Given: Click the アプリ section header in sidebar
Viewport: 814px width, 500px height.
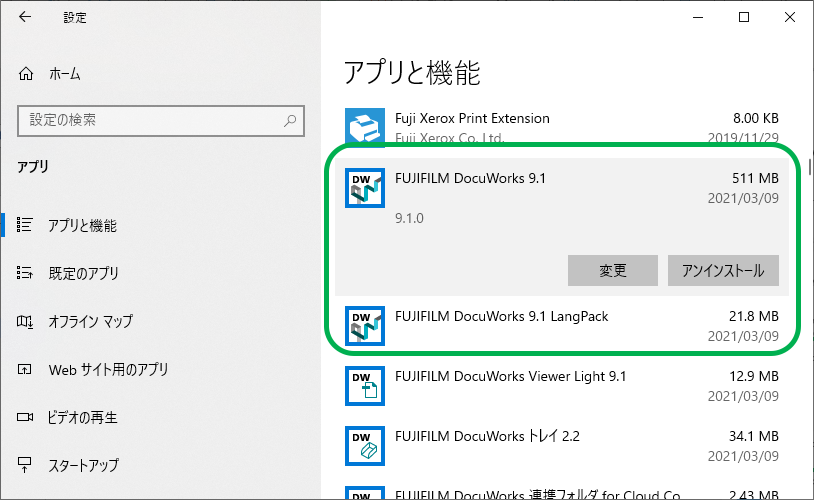Looking at the screenshot, I should pyautogui.click(x=33, y=167).
